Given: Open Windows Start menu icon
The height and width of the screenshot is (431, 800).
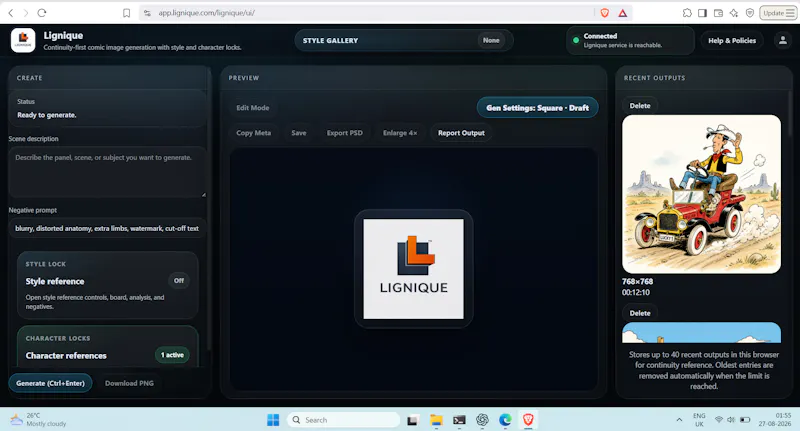Looking at the screenshot, I should (273, 420).
